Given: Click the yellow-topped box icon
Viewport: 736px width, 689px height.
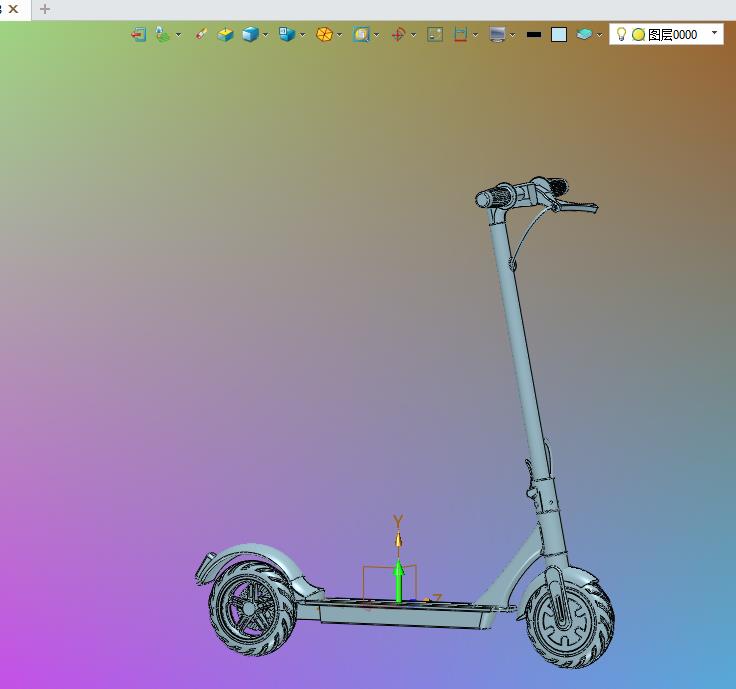Looking at the screenshot, I should point(225,35).
